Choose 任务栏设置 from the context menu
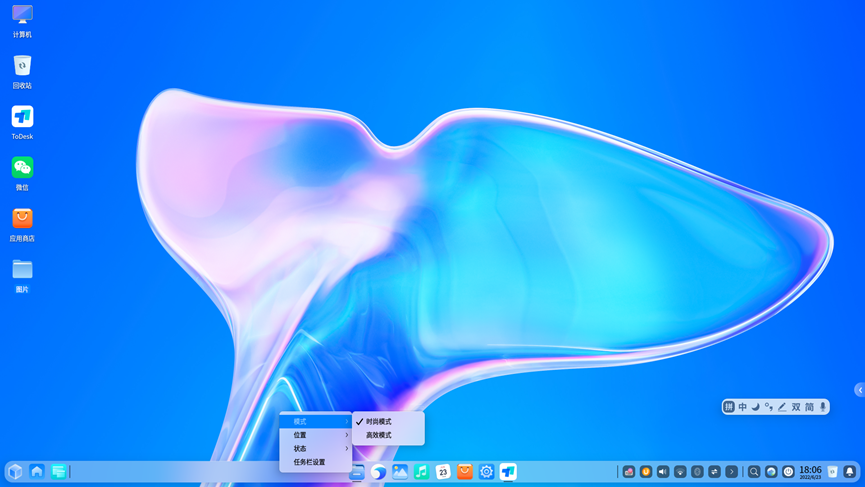The width and height of the screenshot is (865, 487). [x=316, y=462]
